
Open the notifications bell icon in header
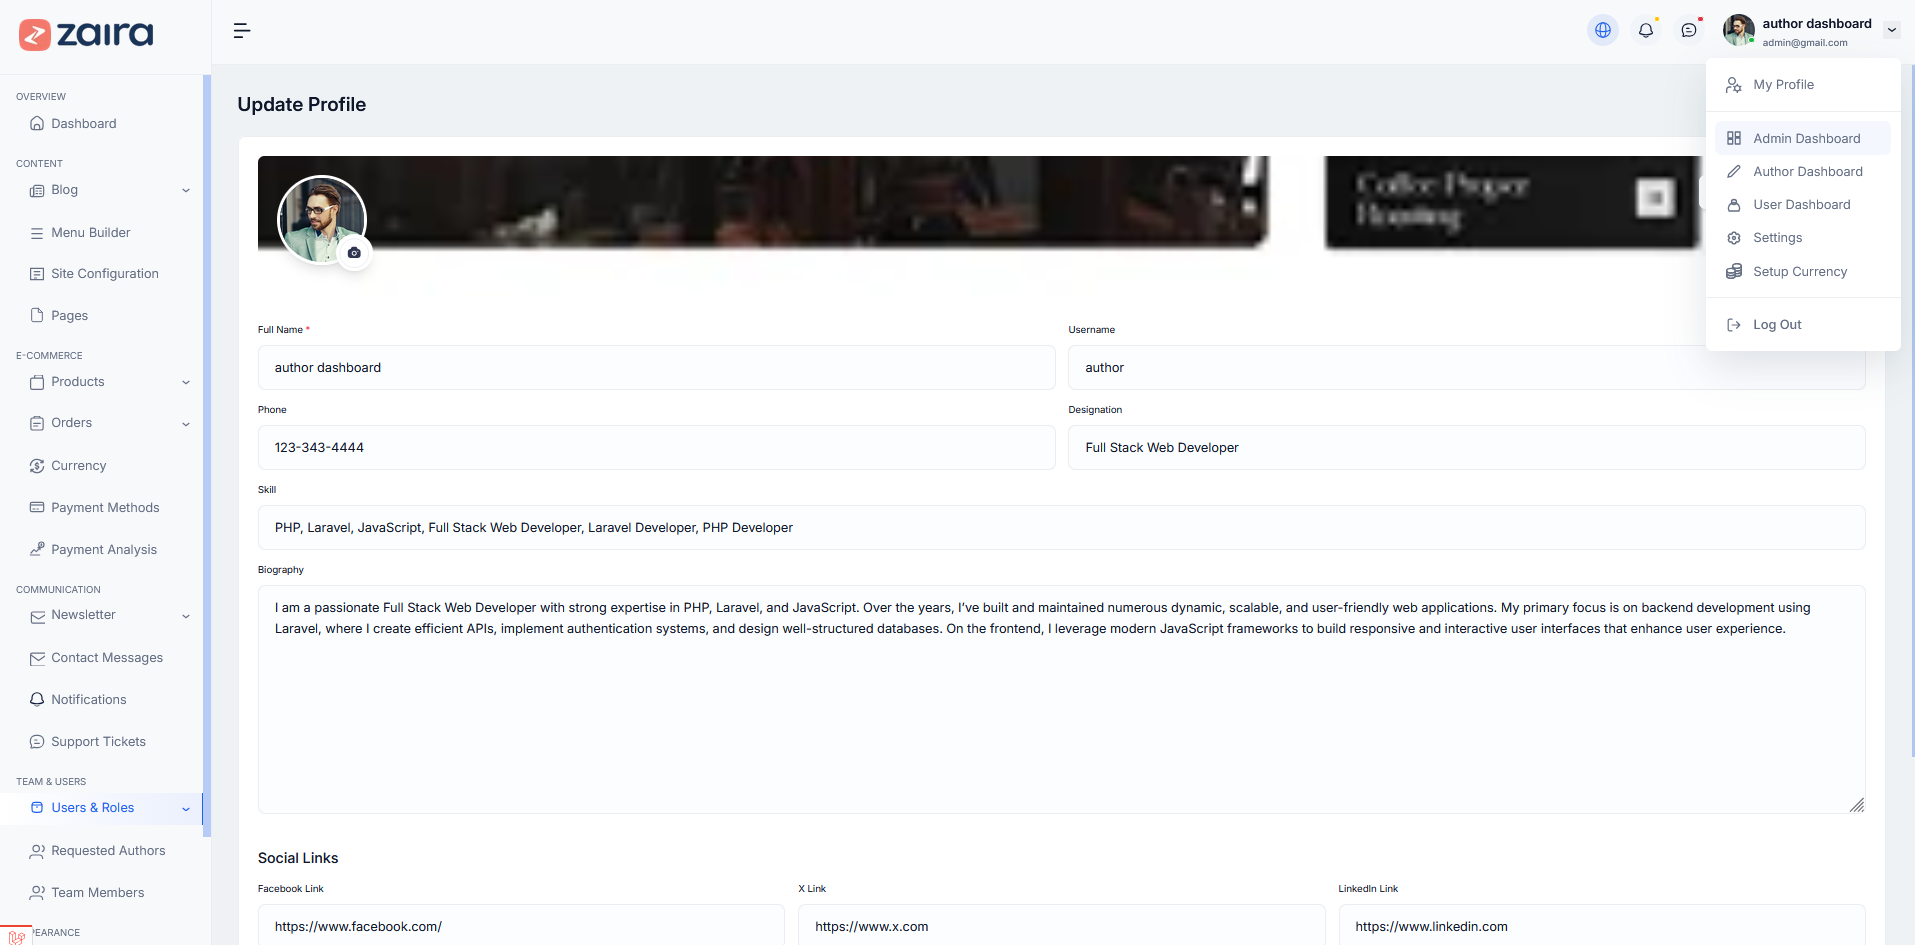pos(1645,30)
